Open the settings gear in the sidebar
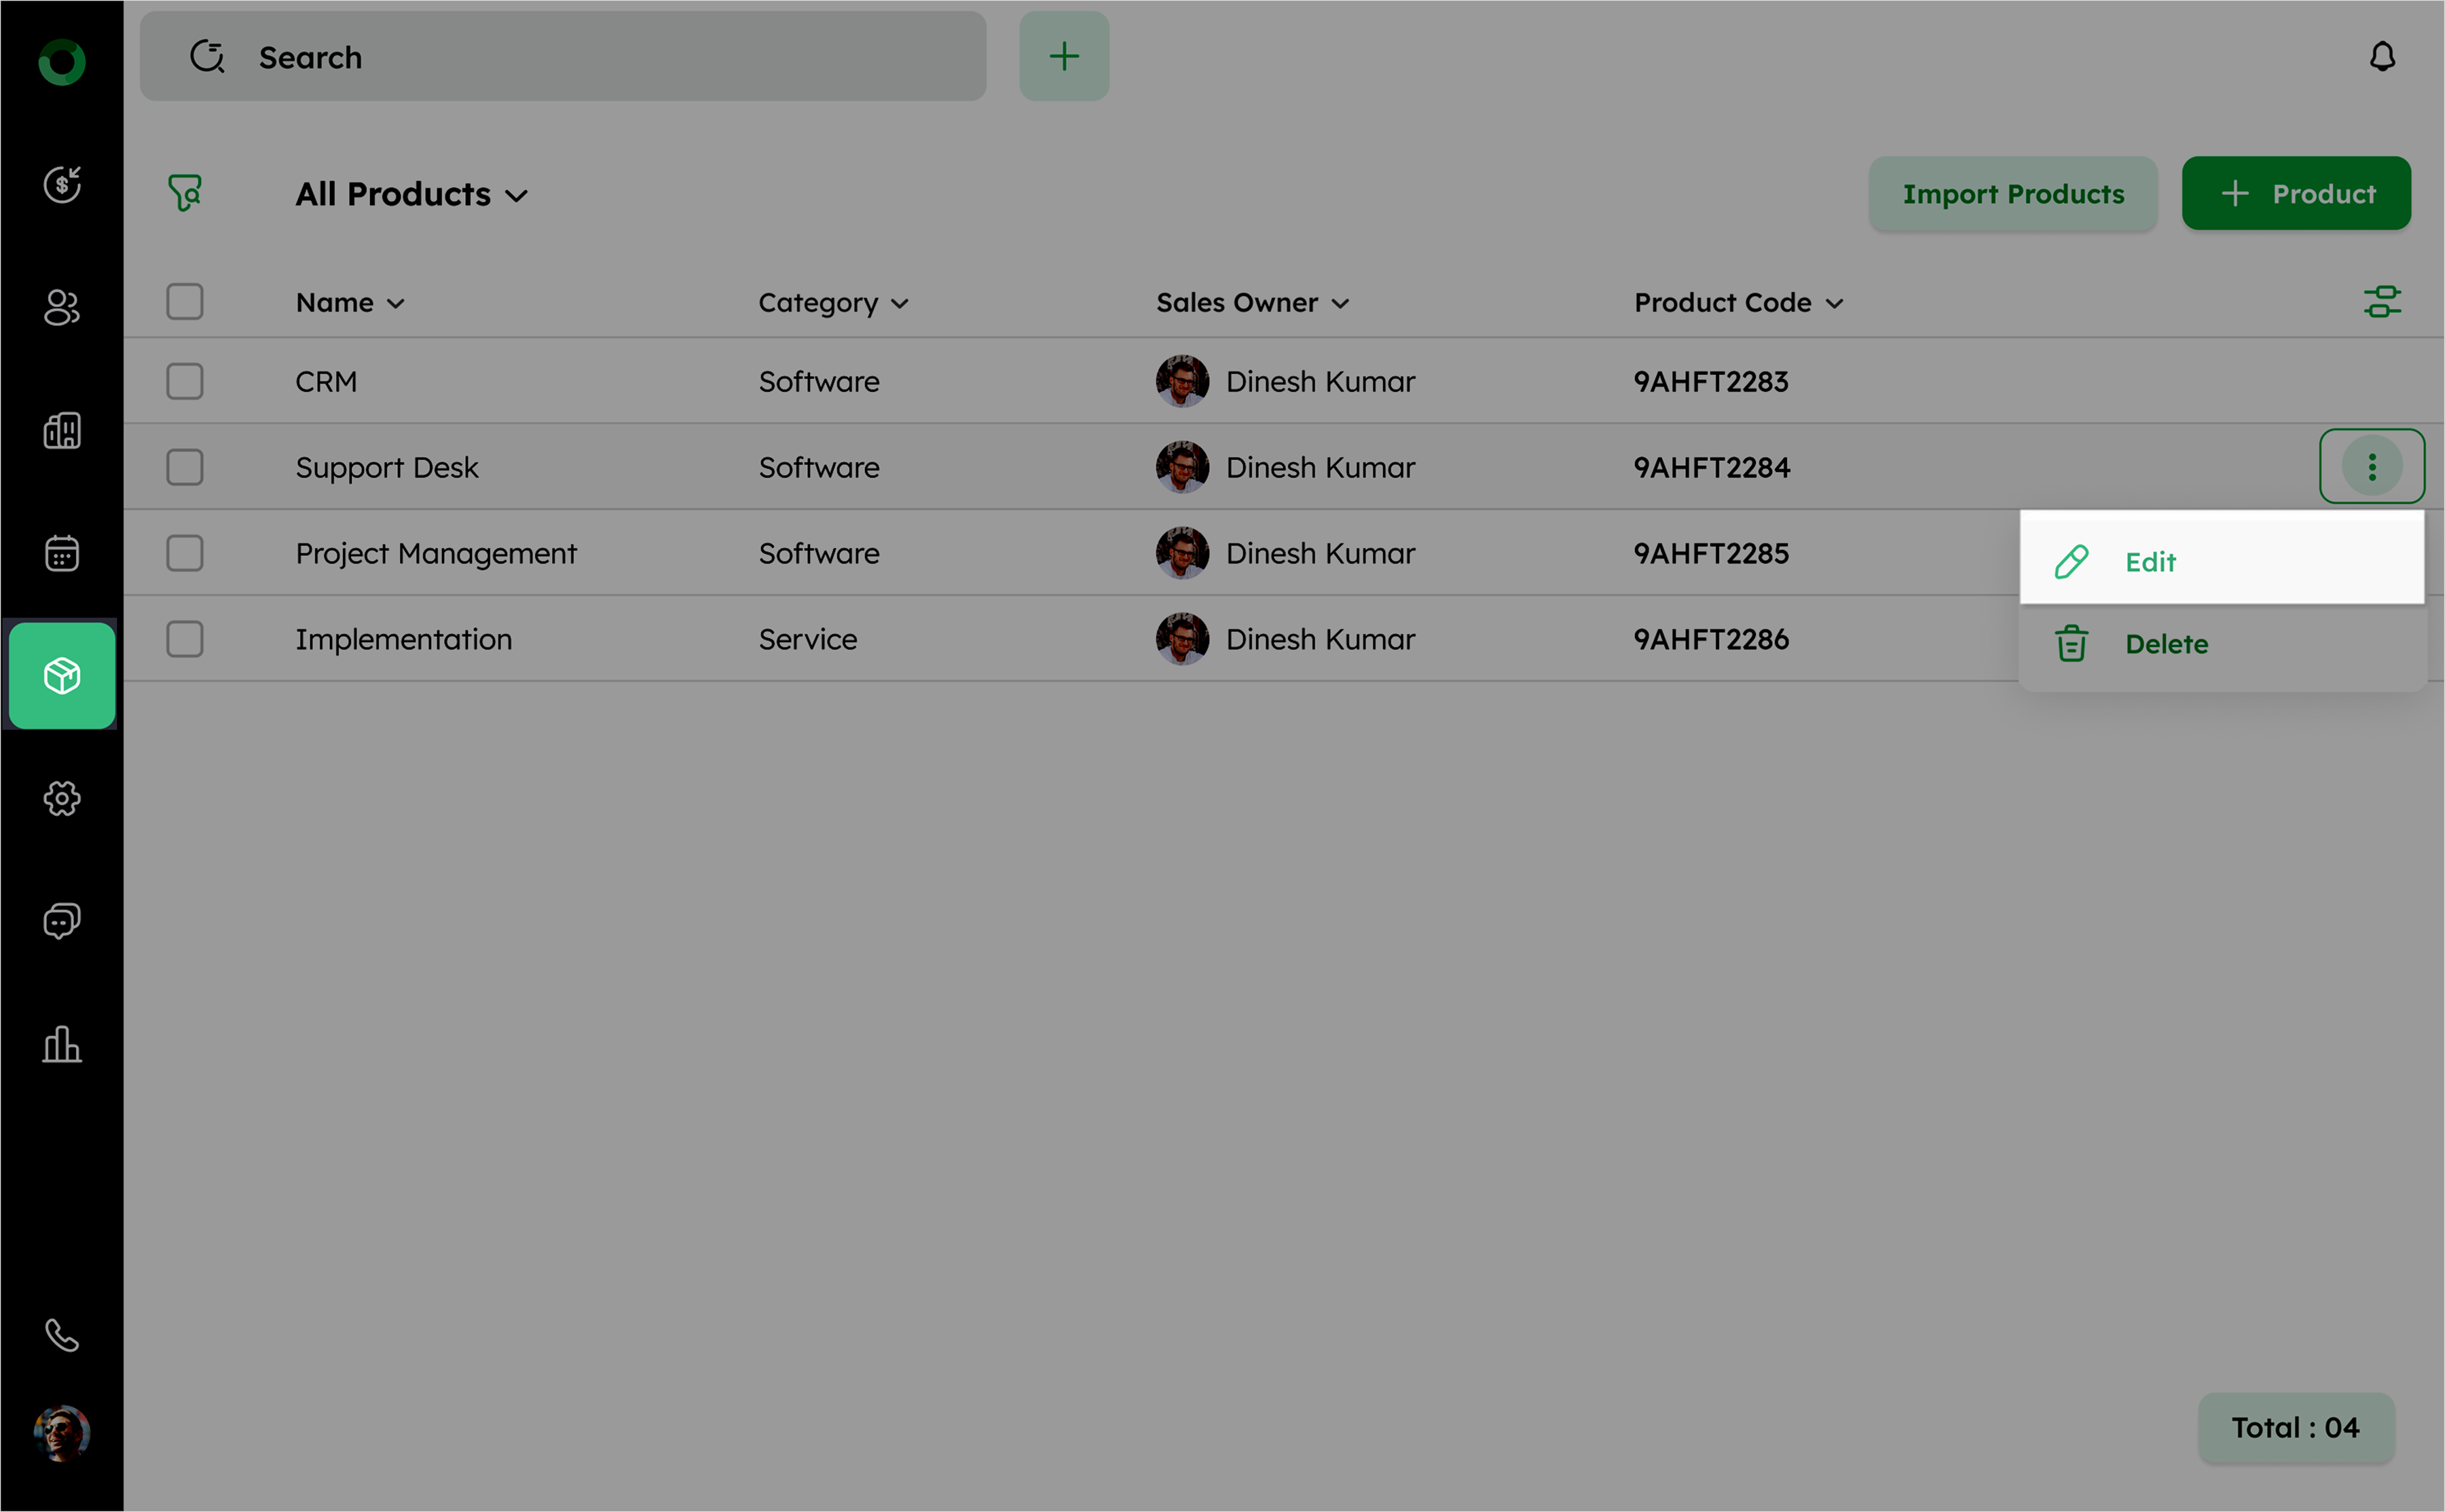Viewport: 2445px width, 1512px height. pos(62,798)
